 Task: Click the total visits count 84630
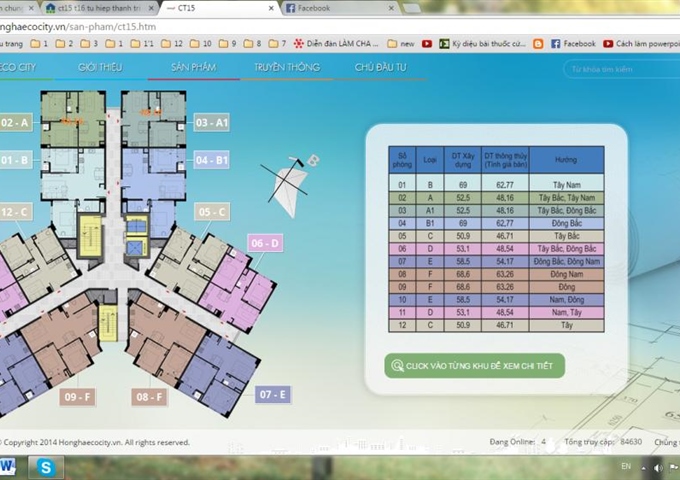click(631, 442)
